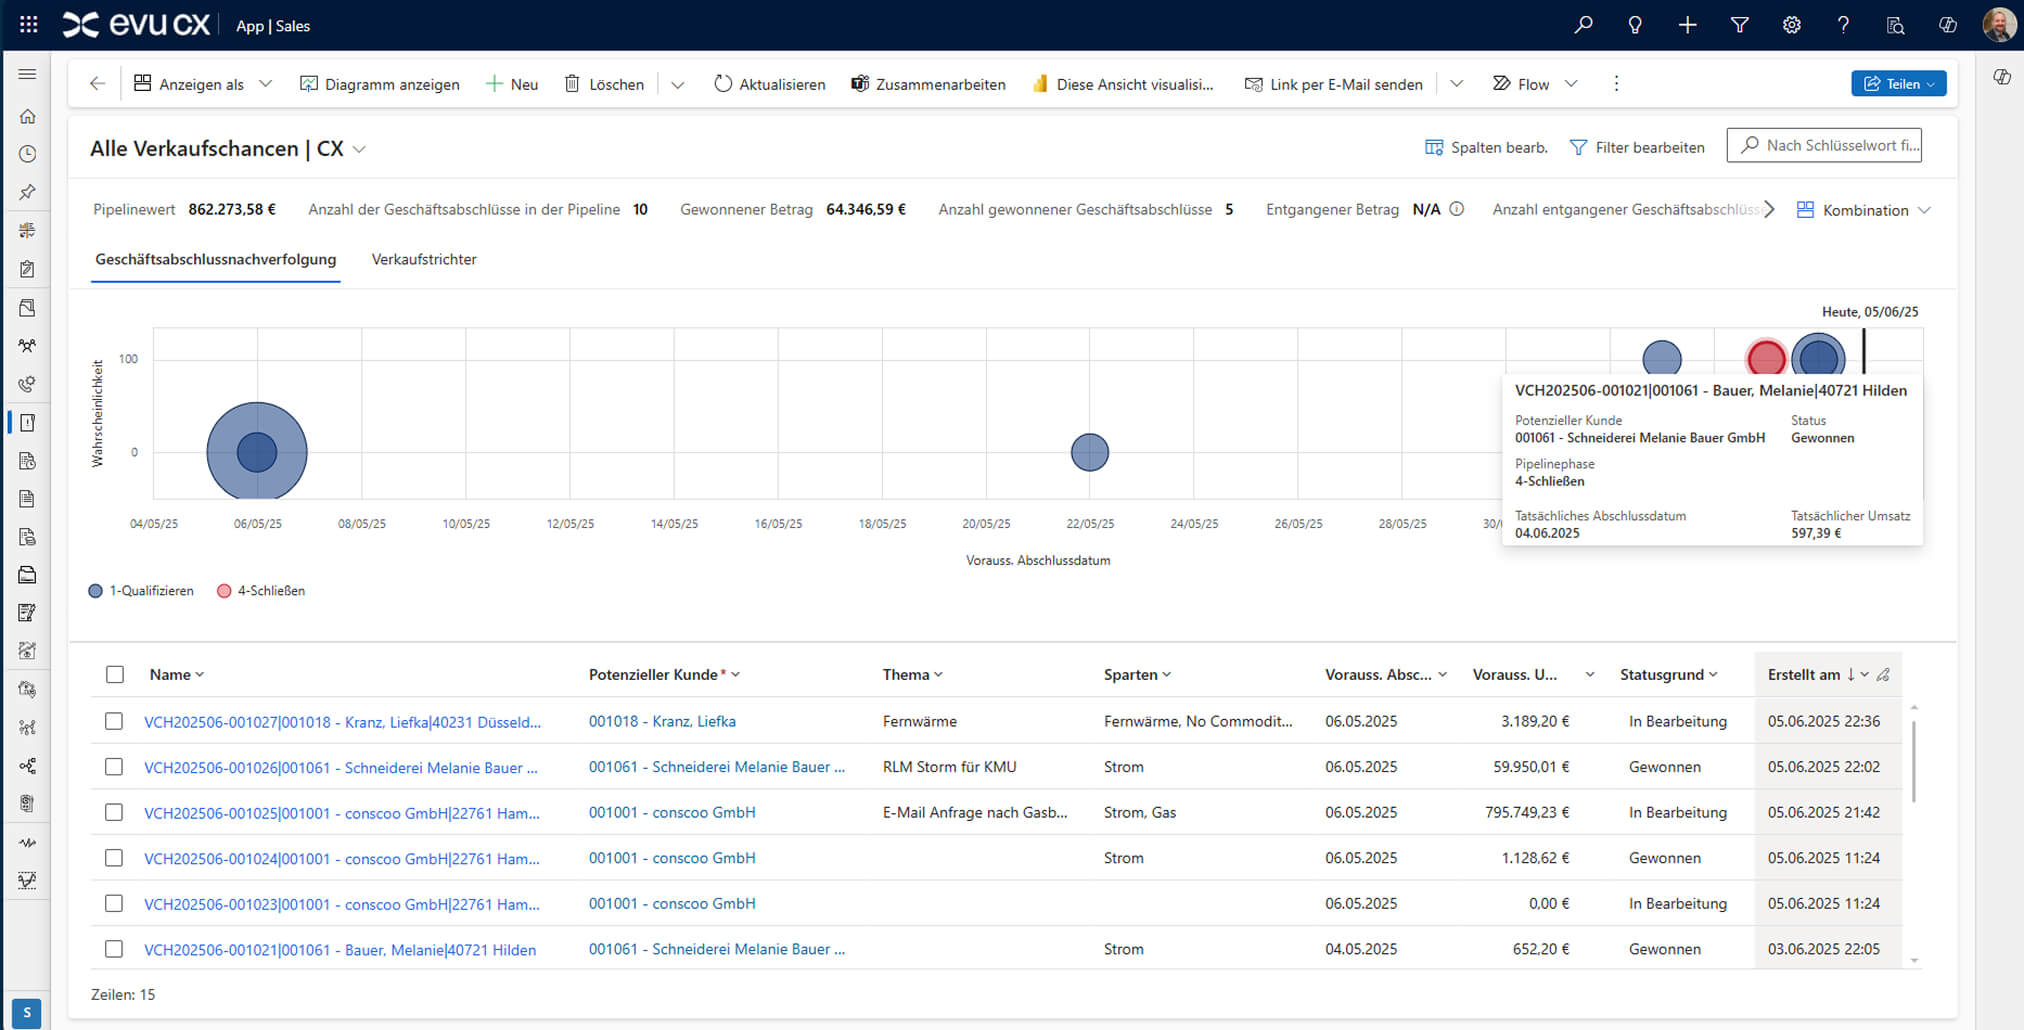Open Recent items clock icon
Screen dimensions: 2024x1030
click(27, 154)
